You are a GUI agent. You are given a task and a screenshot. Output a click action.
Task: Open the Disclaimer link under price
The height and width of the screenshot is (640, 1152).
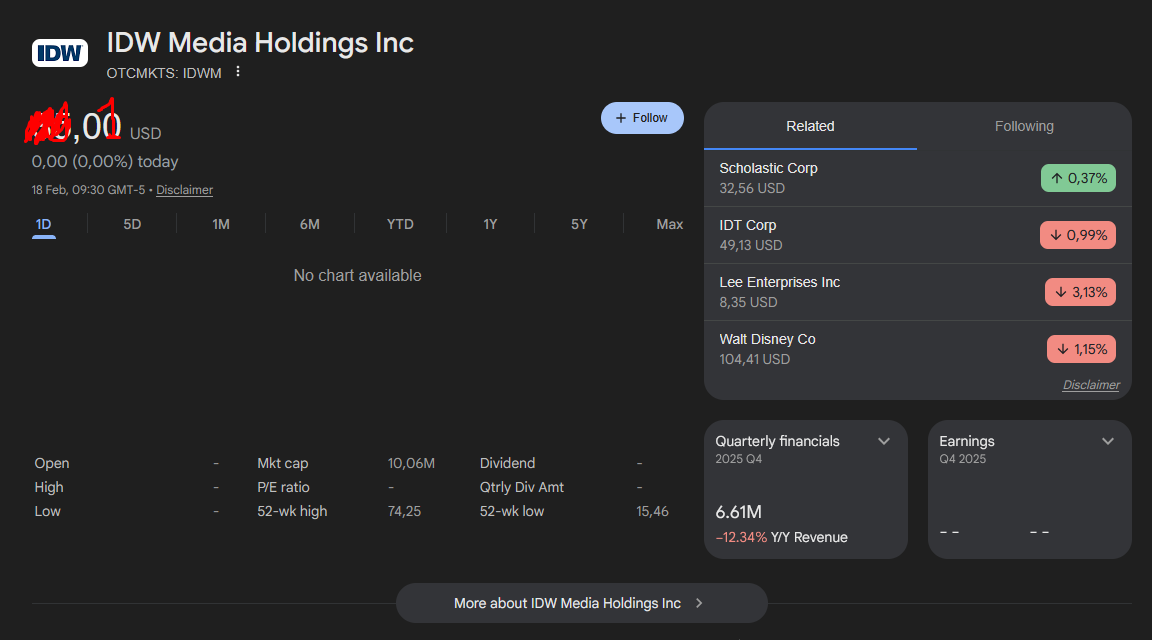click(x=184, y=190)
